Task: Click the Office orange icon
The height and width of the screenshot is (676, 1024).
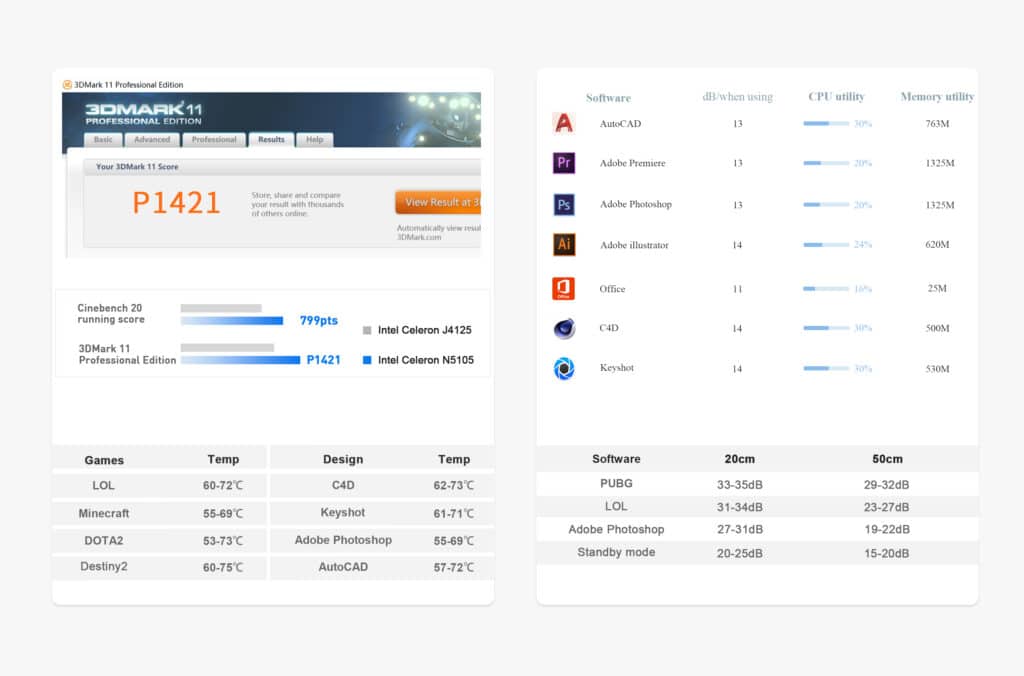Action: [564, 288]
